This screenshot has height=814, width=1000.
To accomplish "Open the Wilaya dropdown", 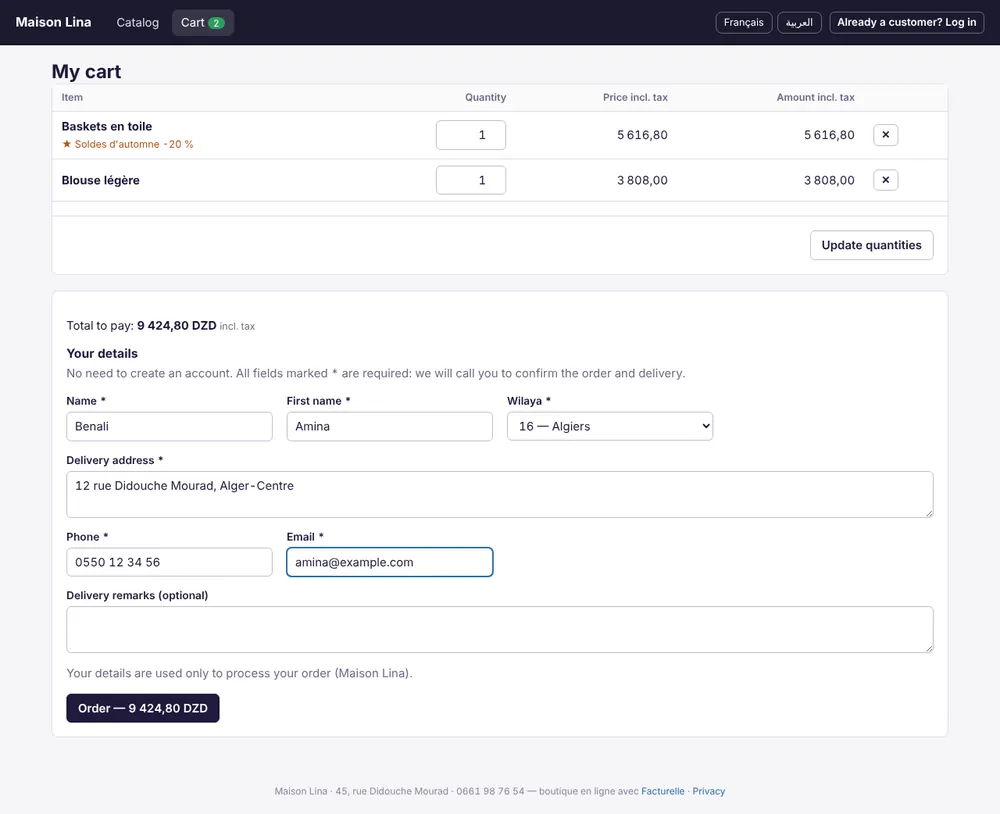I will [610, 426].
